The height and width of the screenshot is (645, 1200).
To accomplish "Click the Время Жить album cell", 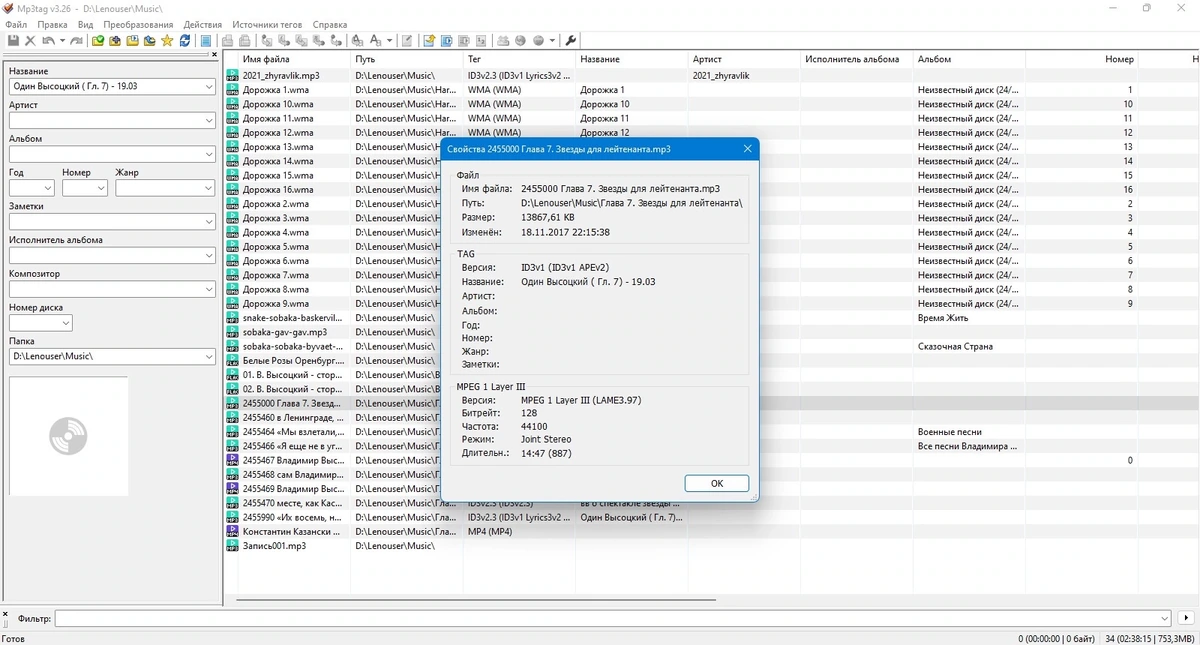I will (x=945, y=318).
